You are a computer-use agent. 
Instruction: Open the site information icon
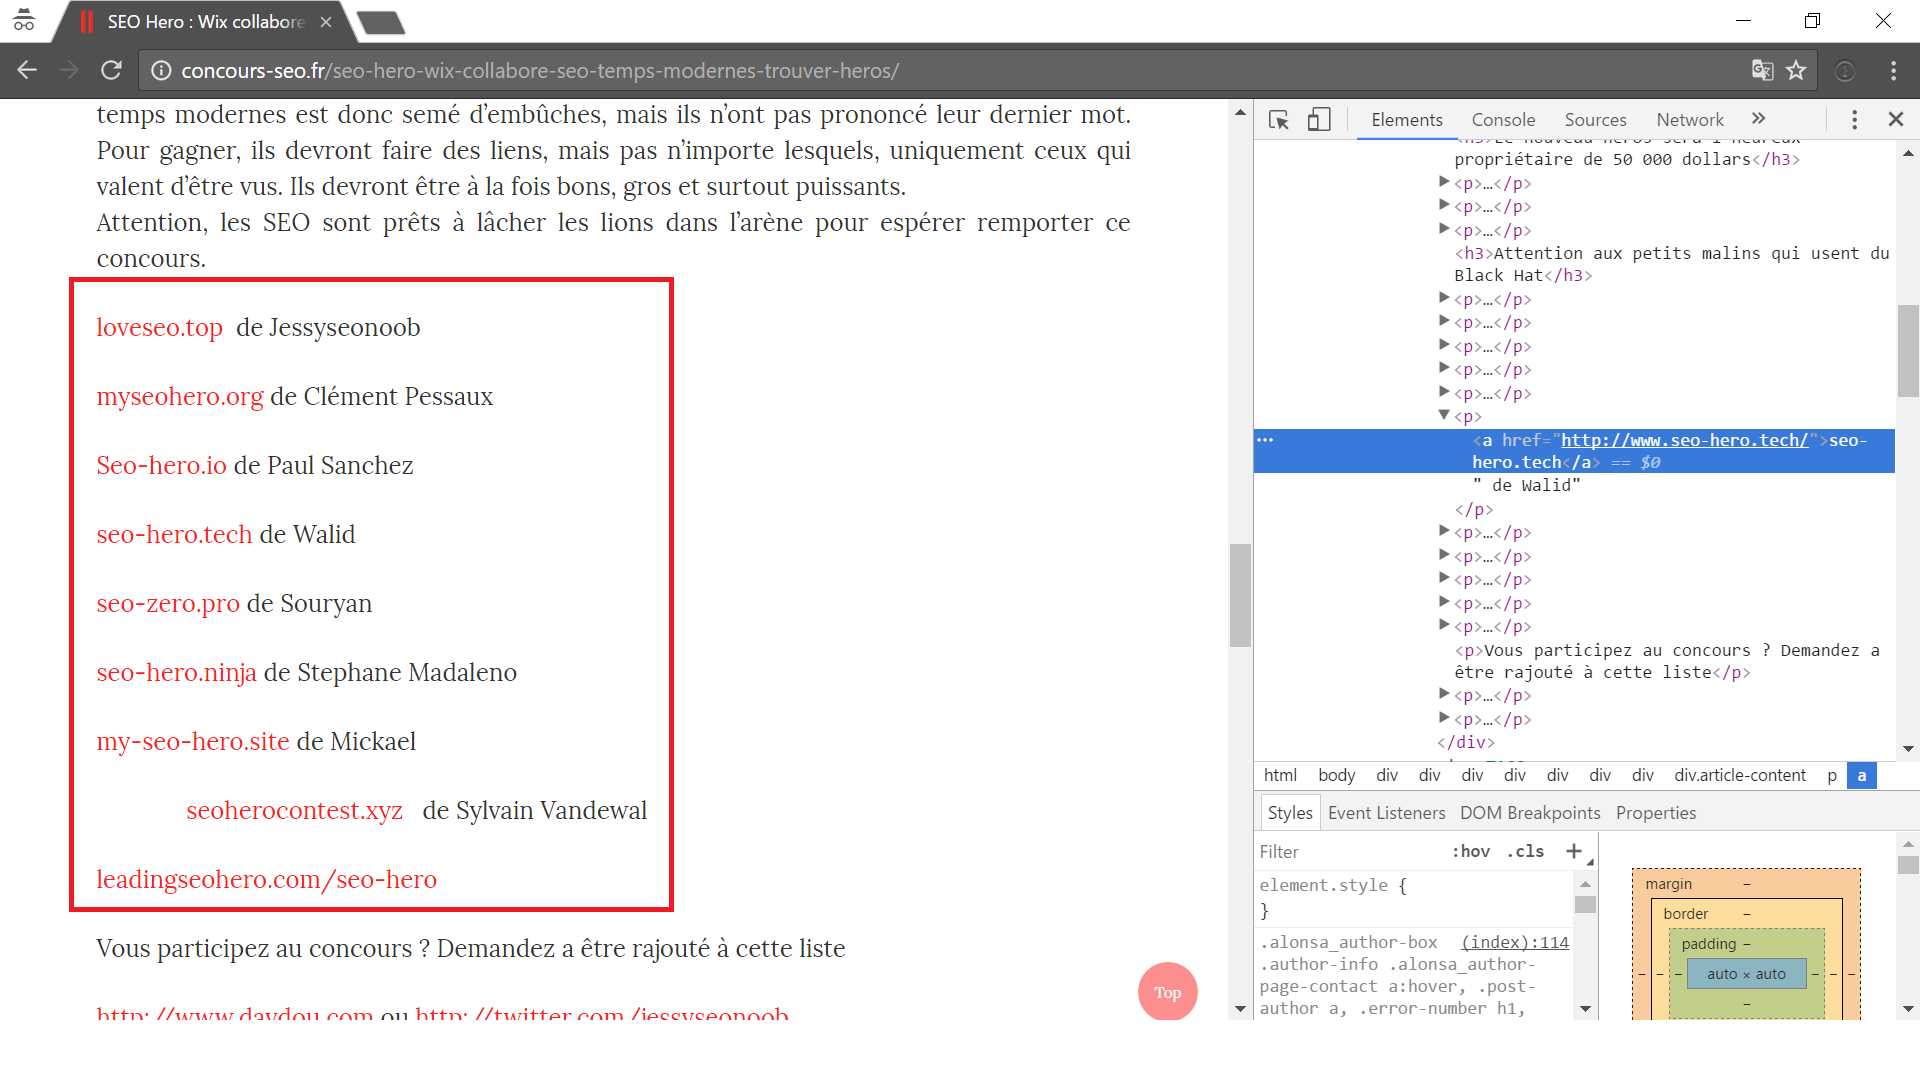(160, 71)
